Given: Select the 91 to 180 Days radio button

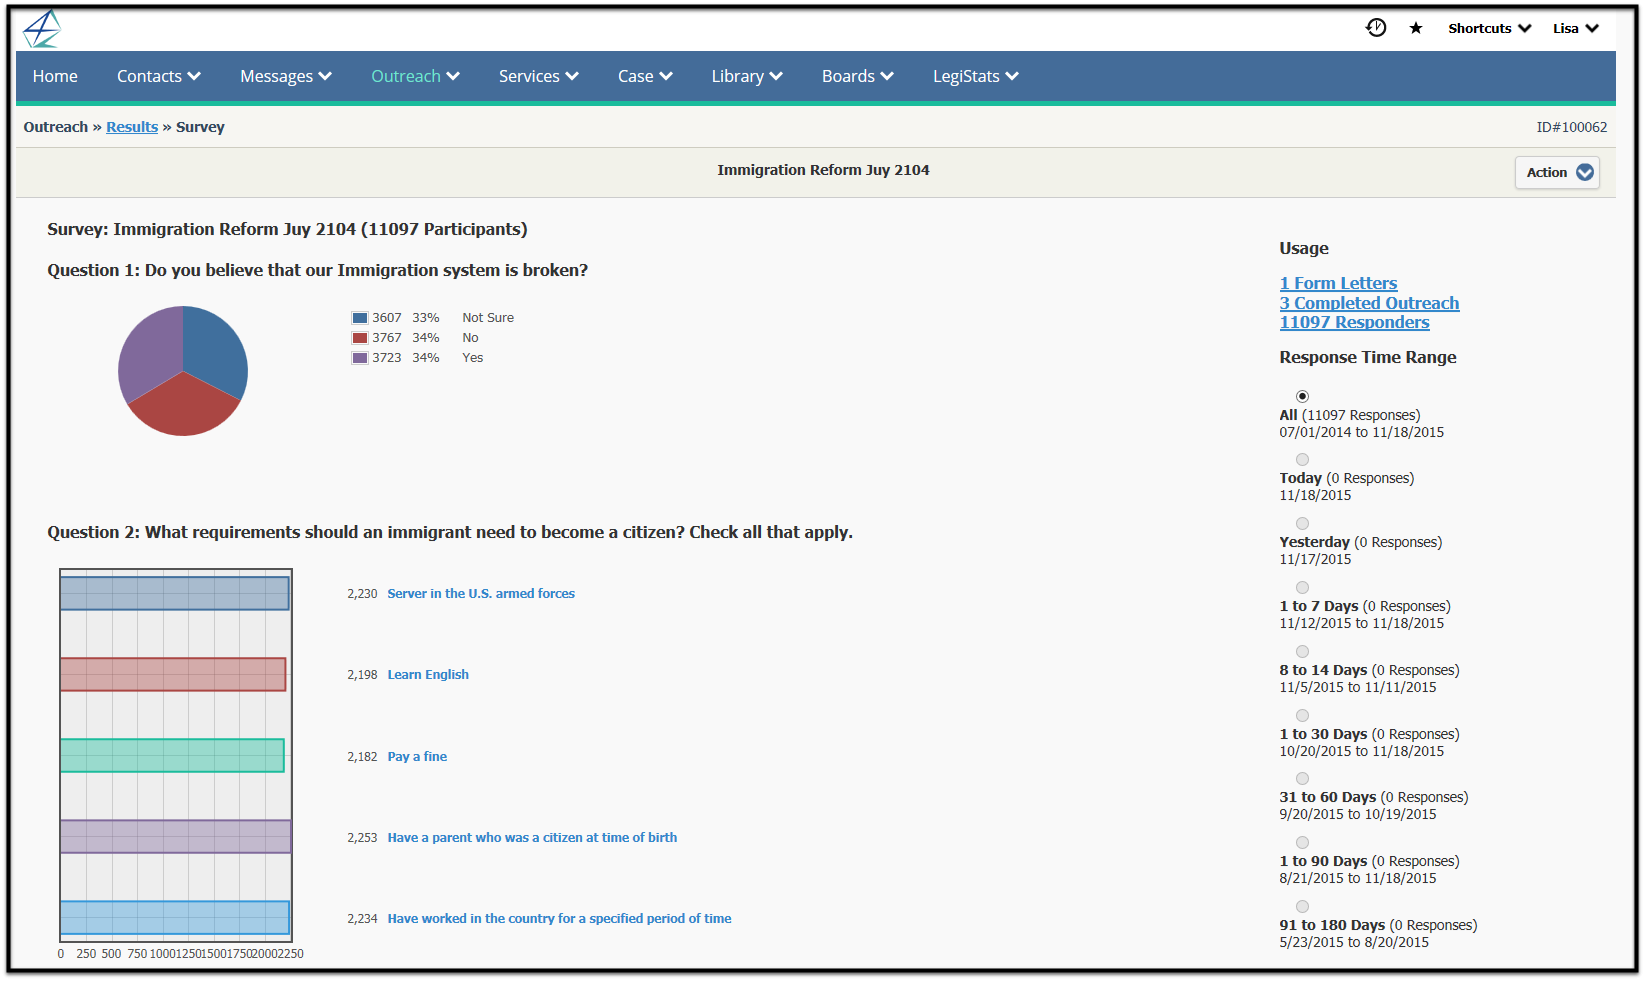Looking at the screenshot, I should tap(1302, 907).
